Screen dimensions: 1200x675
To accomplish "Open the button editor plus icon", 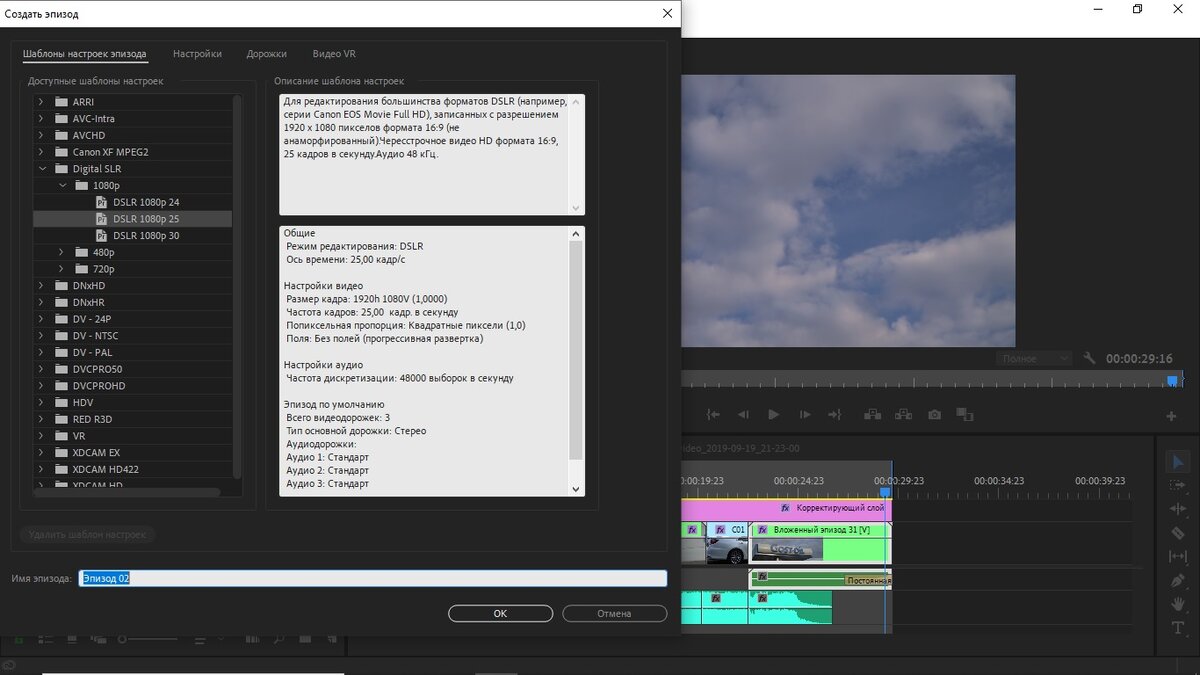I will point(1171,416).
